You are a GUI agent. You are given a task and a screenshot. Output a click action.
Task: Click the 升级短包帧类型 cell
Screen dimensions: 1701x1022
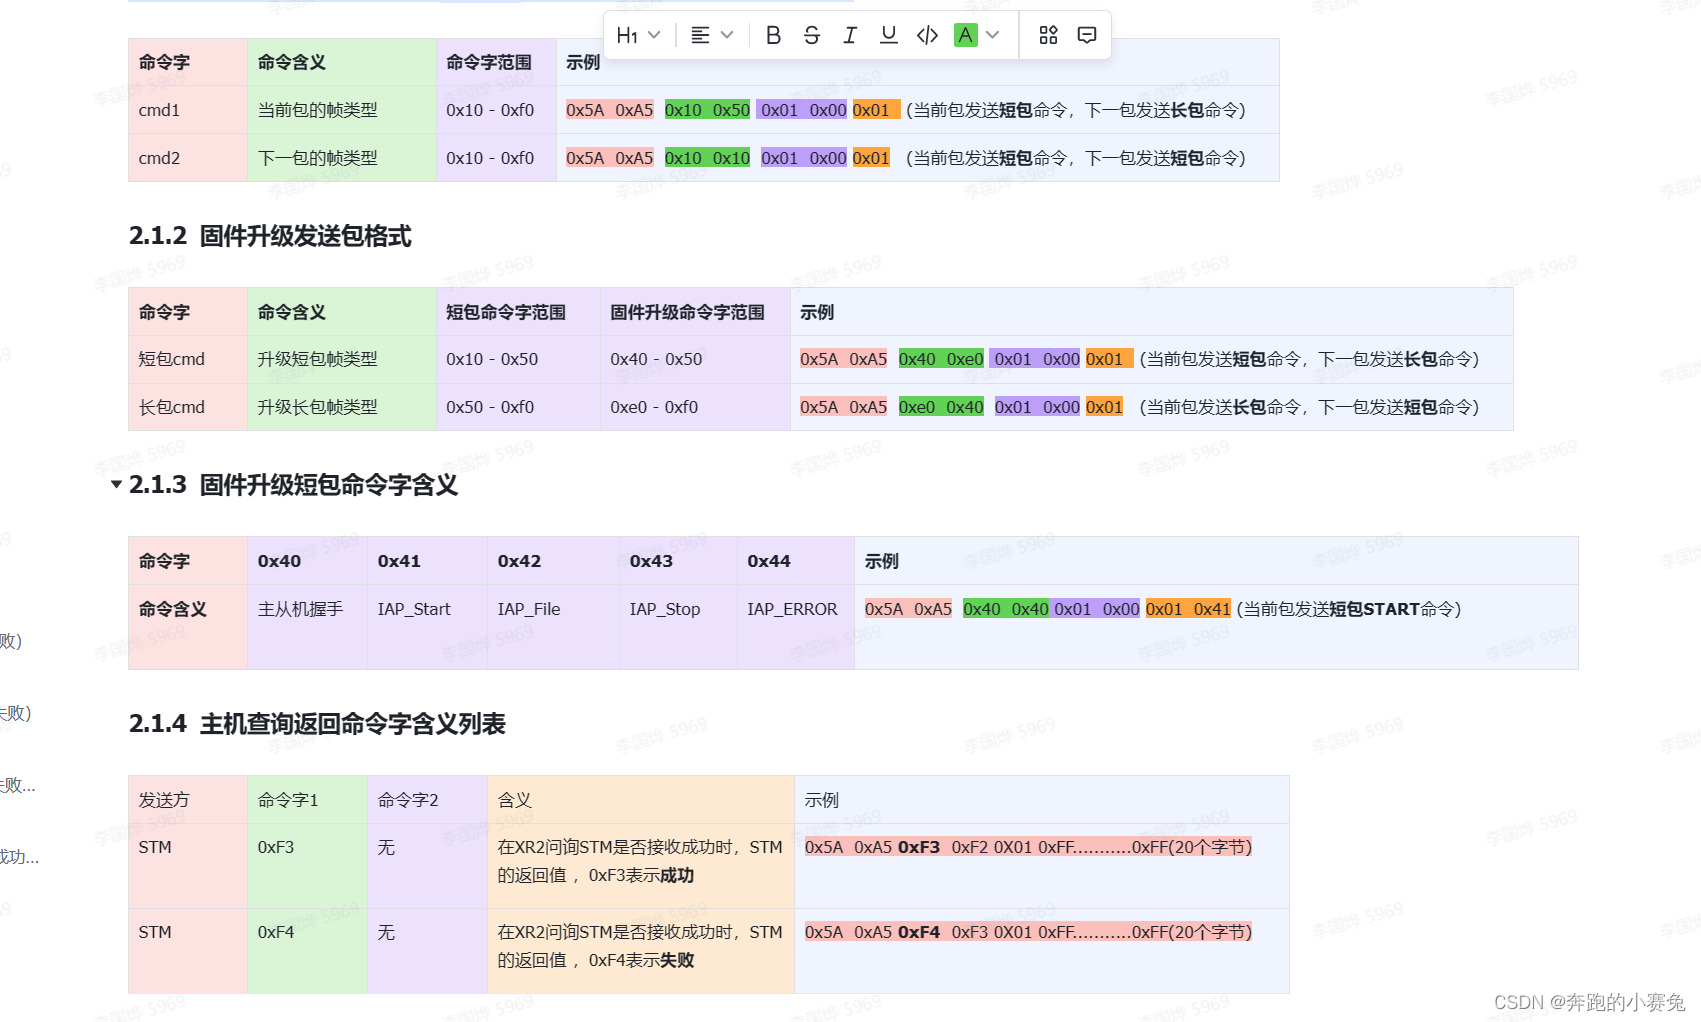point(342,359)
